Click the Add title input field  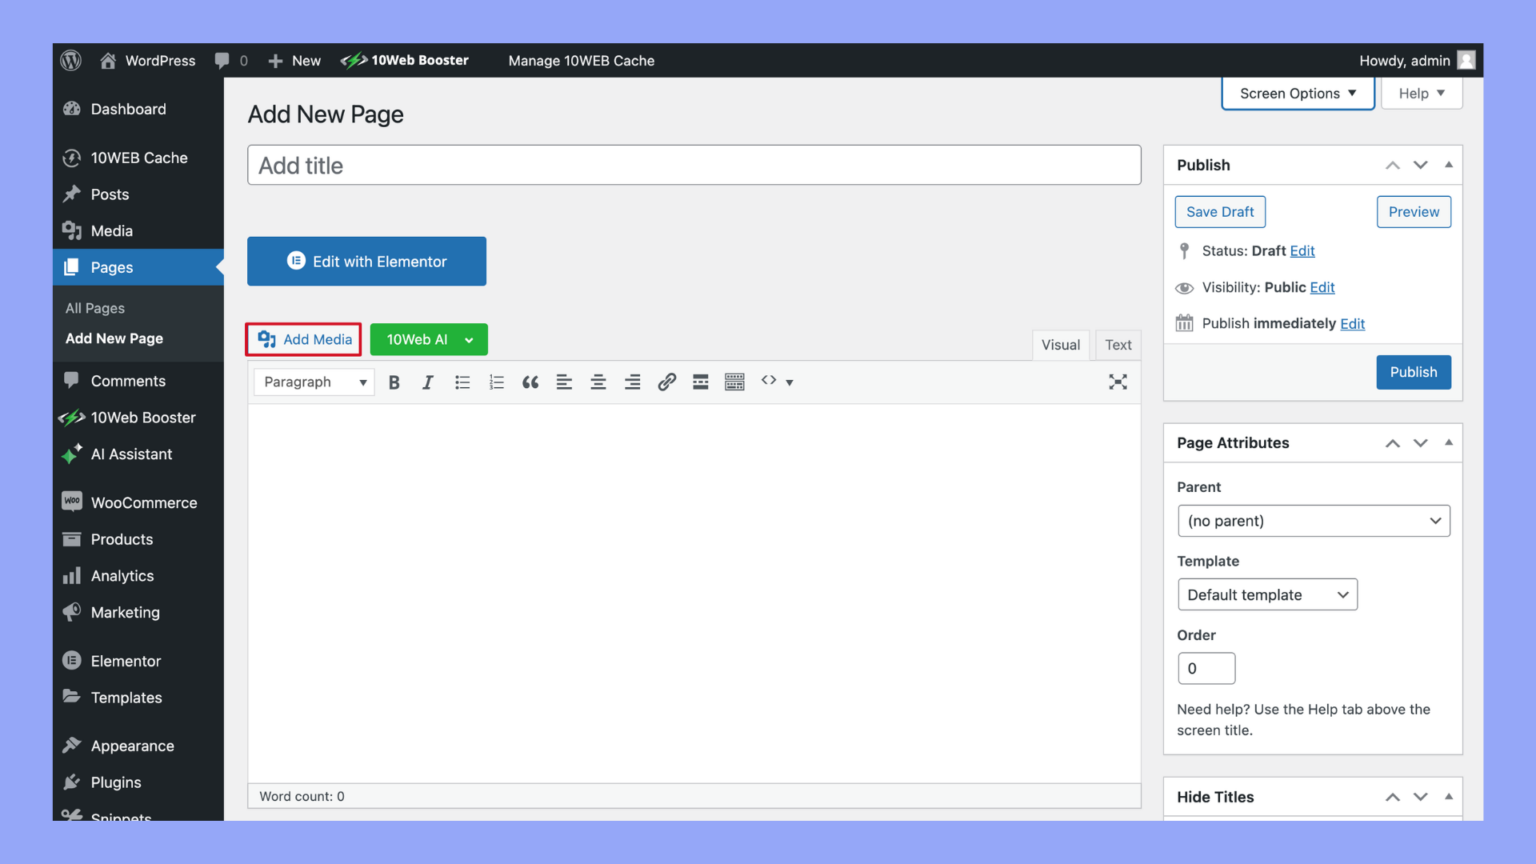(x=694, y=164)
